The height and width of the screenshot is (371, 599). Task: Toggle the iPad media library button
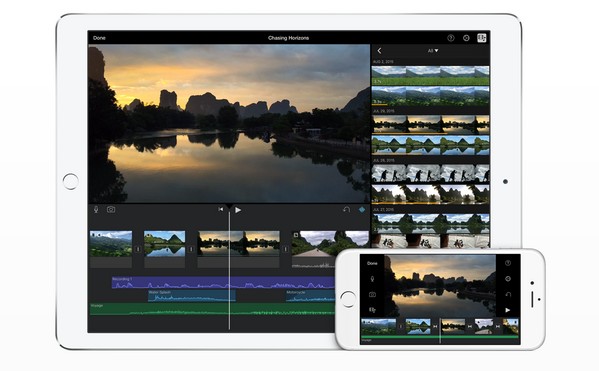(x=481, y=38)
